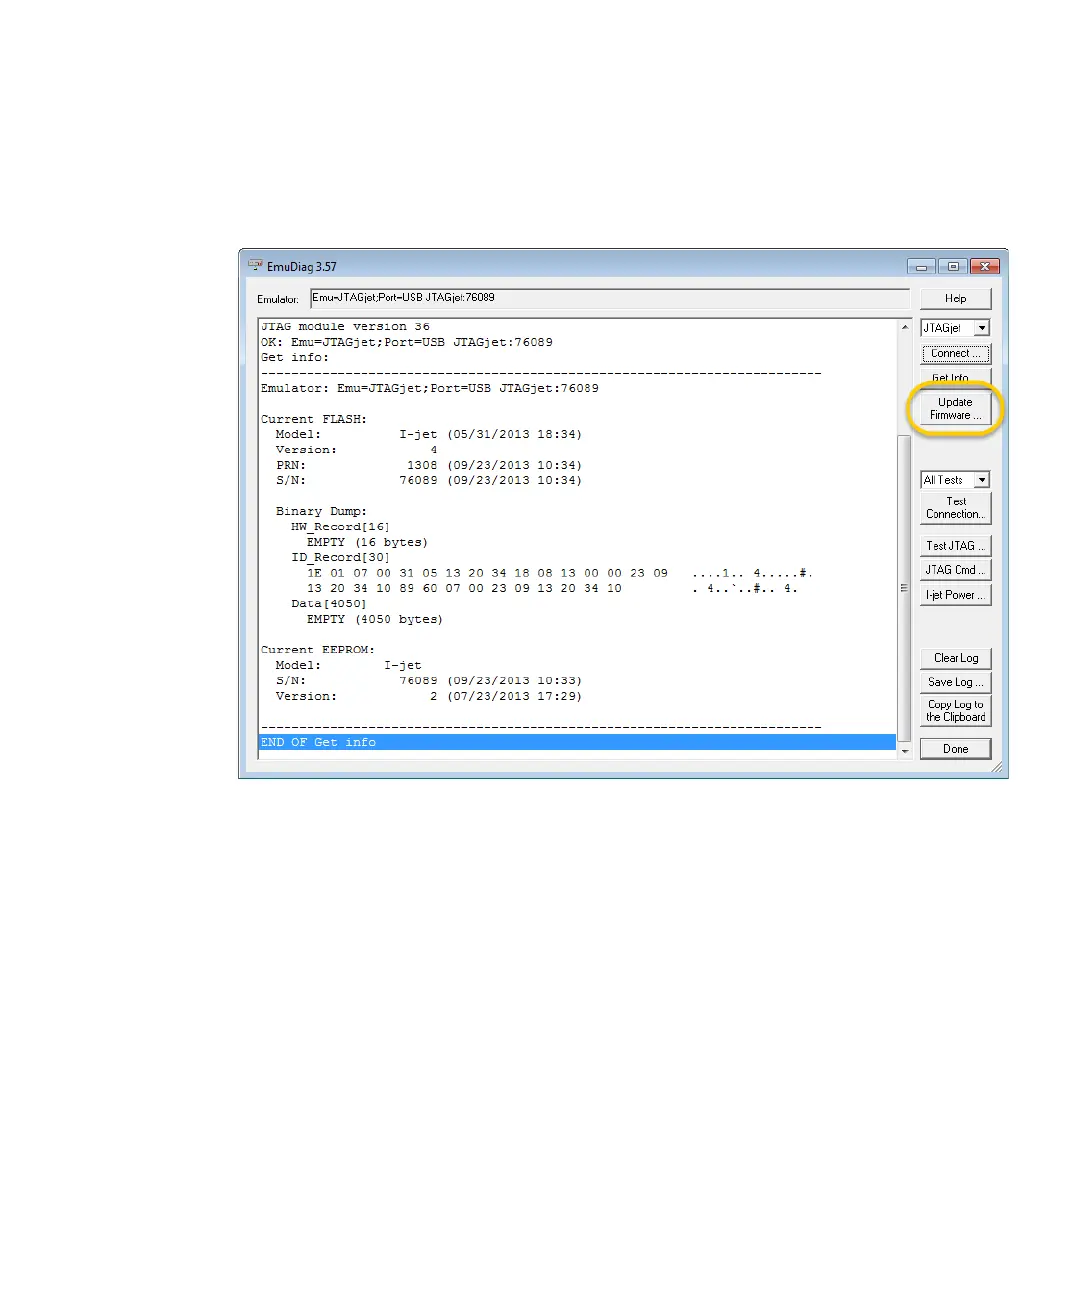1078x1304 pixels.
Task: Click the Emulator text field
Action: [609, 298]
